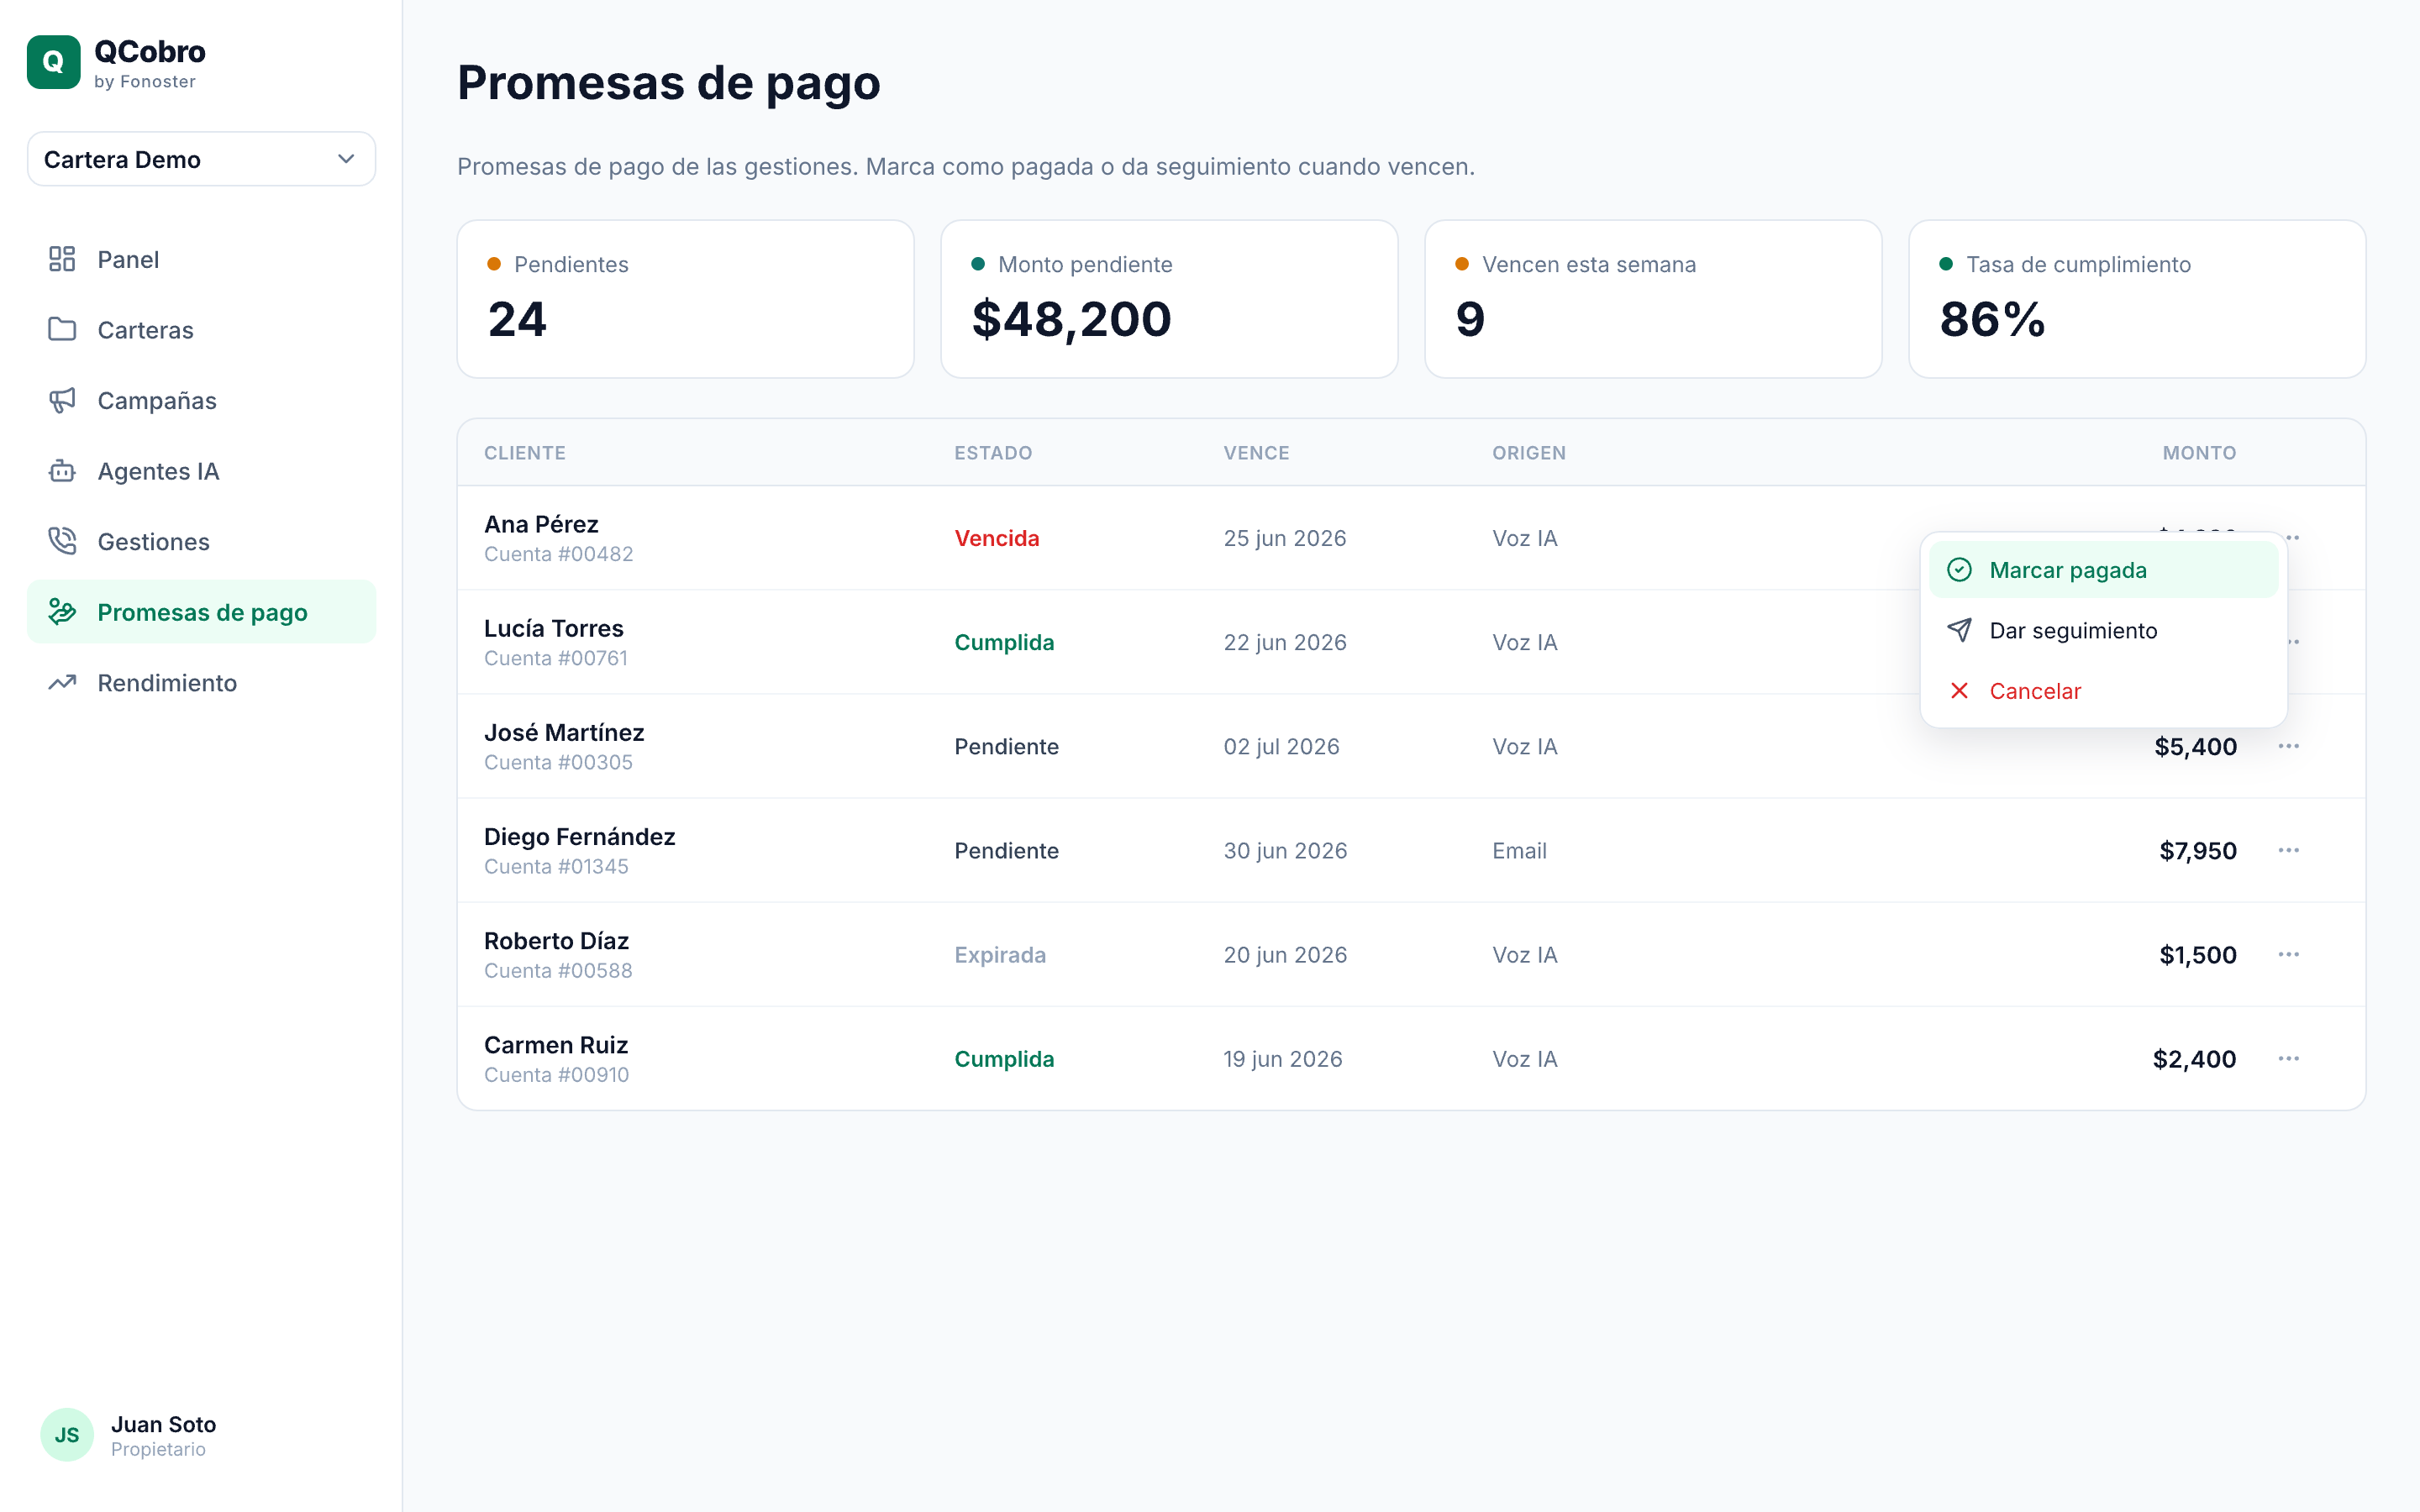
Task: Go to Panel in the sidebar
Action: (201, 259)
